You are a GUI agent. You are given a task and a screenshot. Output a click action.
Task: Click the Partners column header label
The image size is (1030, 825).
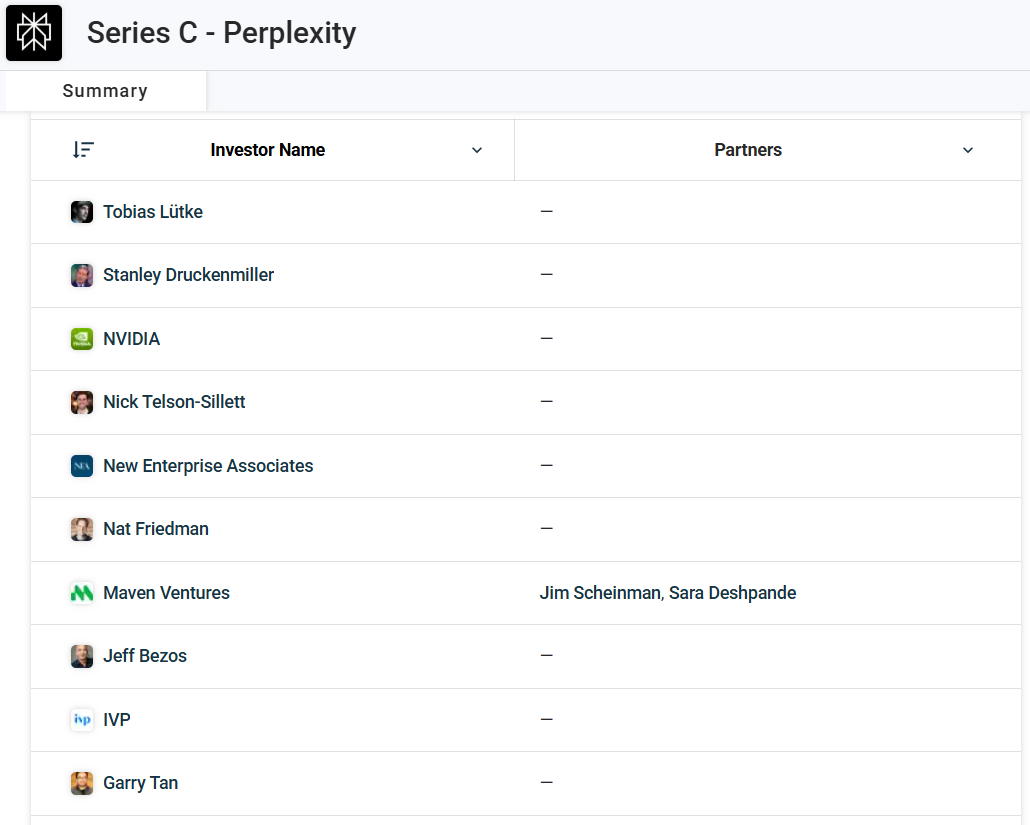[748, 150]
